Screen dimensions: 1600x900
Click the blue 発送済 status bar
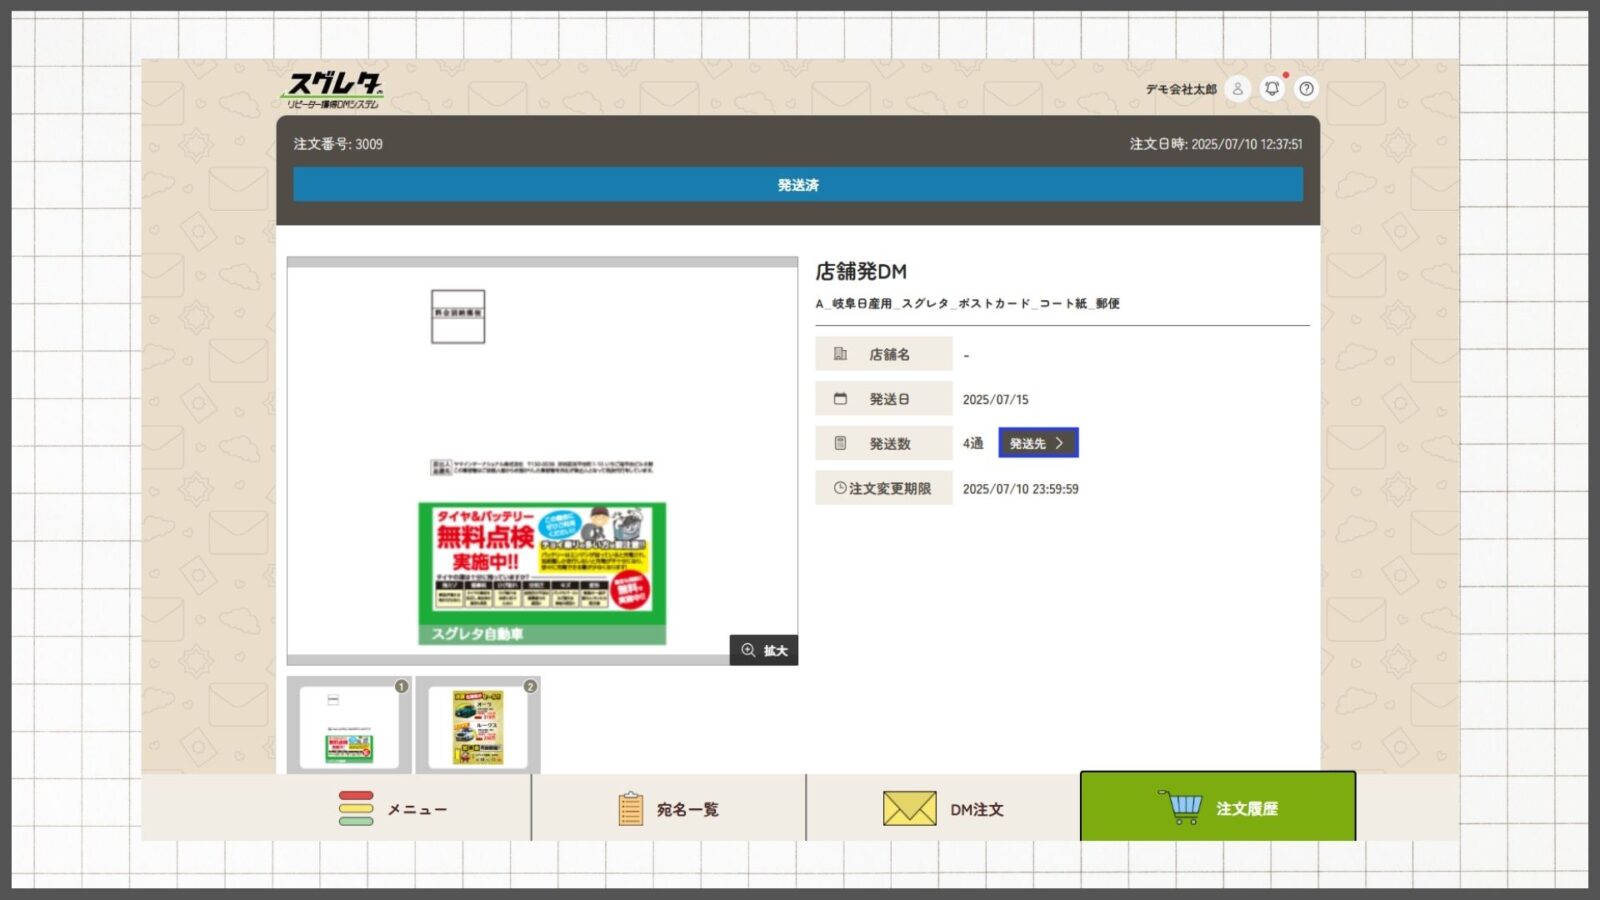797,185
